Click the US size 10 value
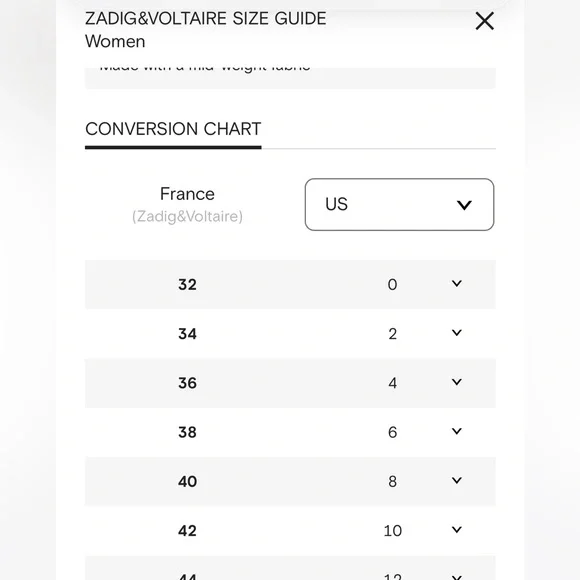The height and width of the screenshot is (580, 580). point(392,531)
